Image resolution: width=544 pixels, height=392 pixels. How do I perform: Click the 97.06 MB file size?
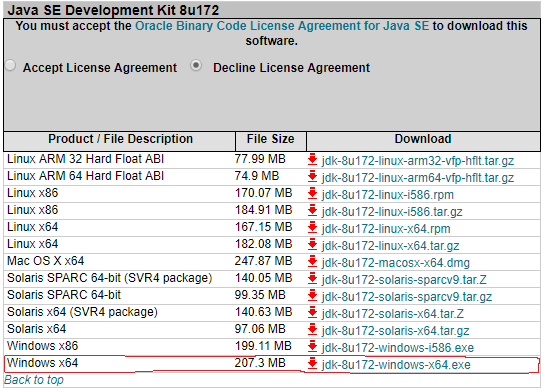point(260,329)
